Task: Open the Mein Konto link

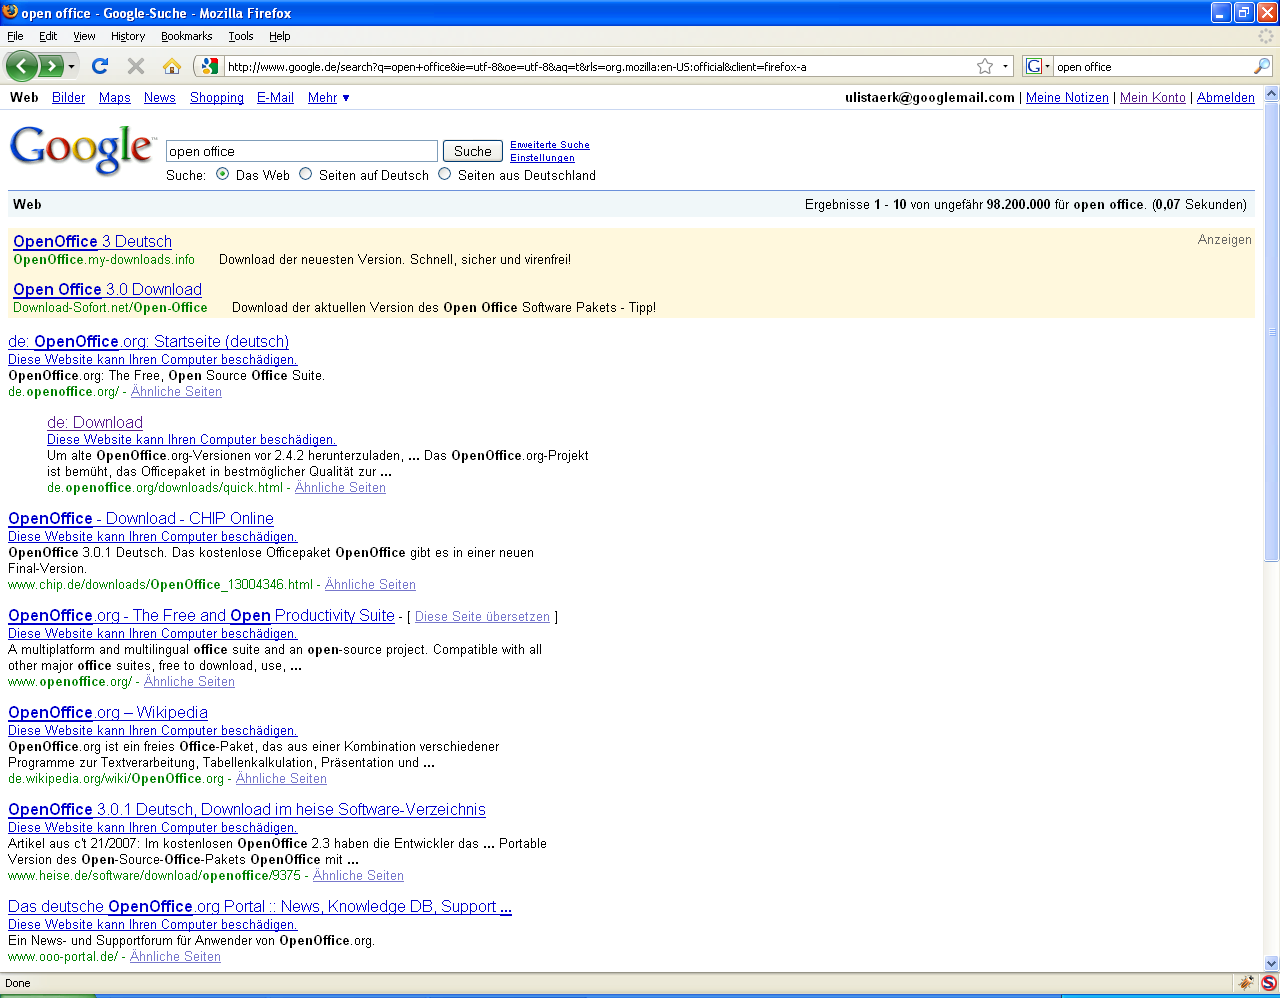Action: click(1153, 97)
